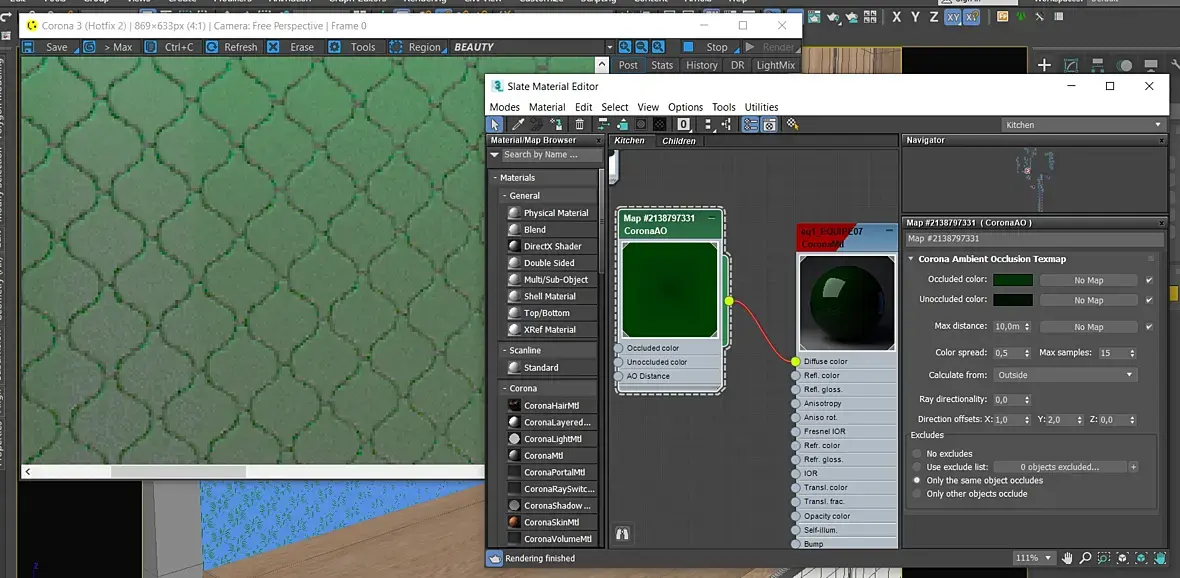
Task: Toggle Parameter Editor panel icon
Action: pyautogui.click(x=769, y=124)
